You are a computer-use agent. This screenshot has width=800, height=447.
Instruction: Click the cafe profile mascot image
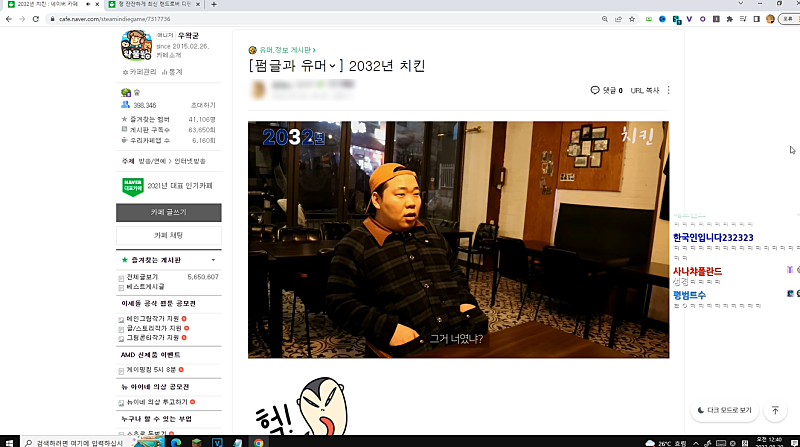136,45
